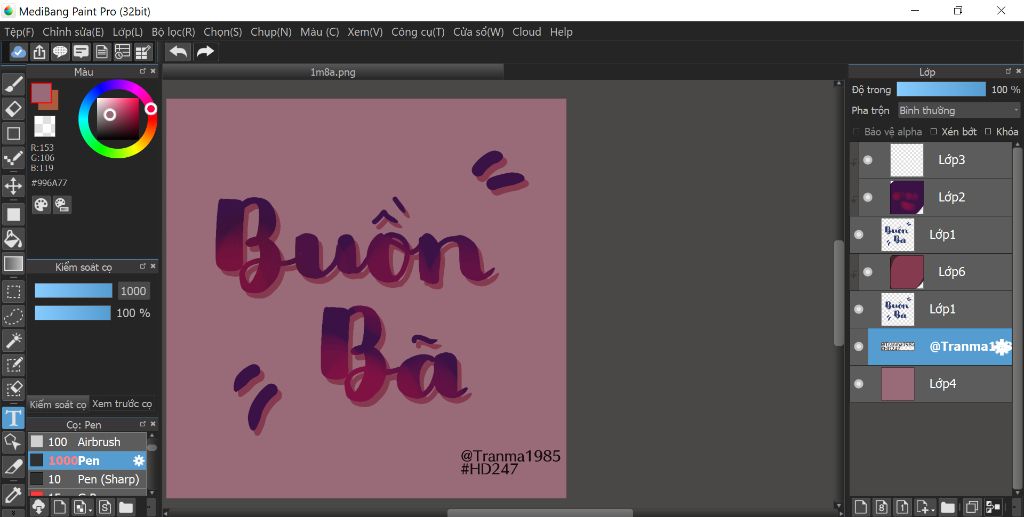Image resolution: width=1024 pixels, height=517 pixels.
Task: Add a new layer folder
Action: pos(948,507)
